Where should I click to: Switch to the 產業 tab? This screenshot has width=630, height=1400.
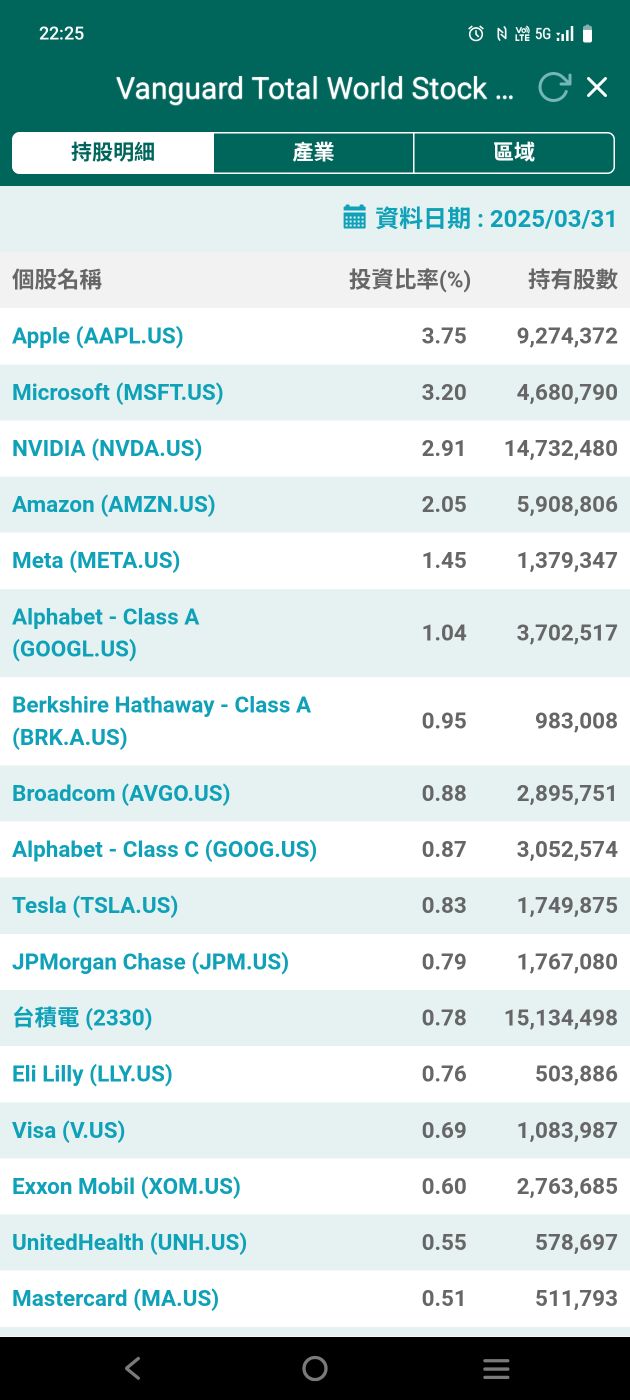tap(313, 153)
